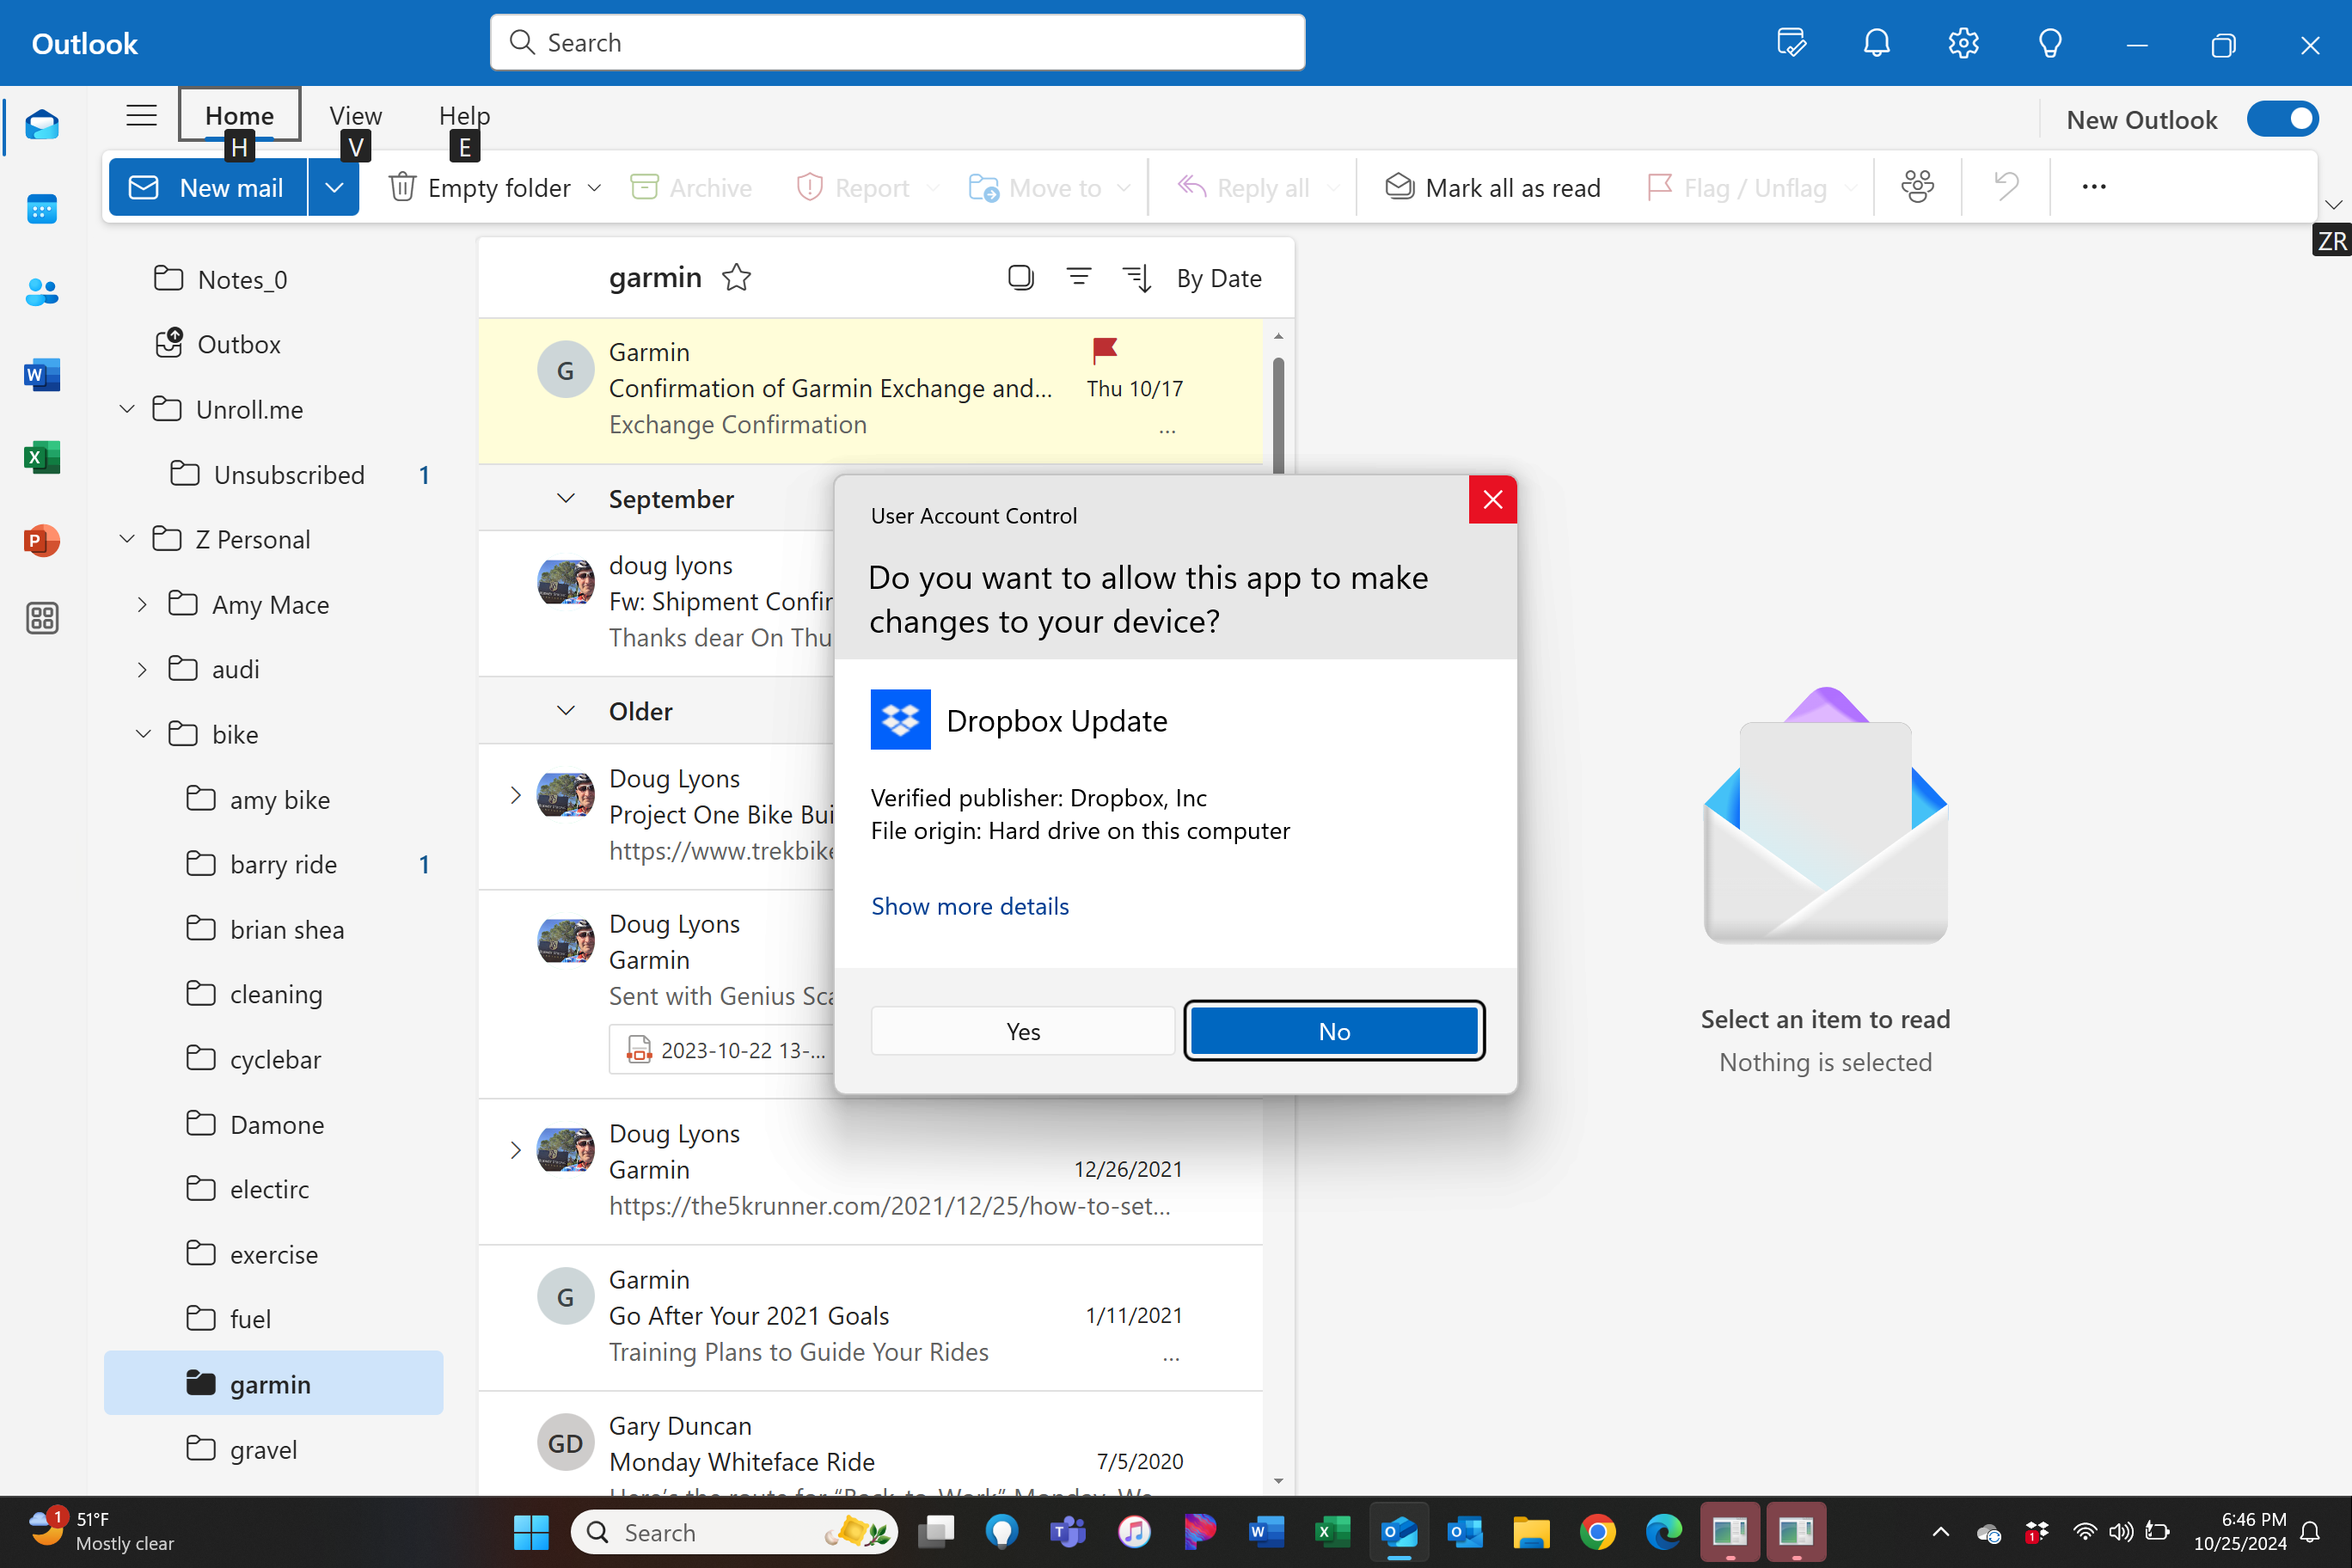Expand the audi folder
This screenshot has width=2352, height=1568.
142,669
